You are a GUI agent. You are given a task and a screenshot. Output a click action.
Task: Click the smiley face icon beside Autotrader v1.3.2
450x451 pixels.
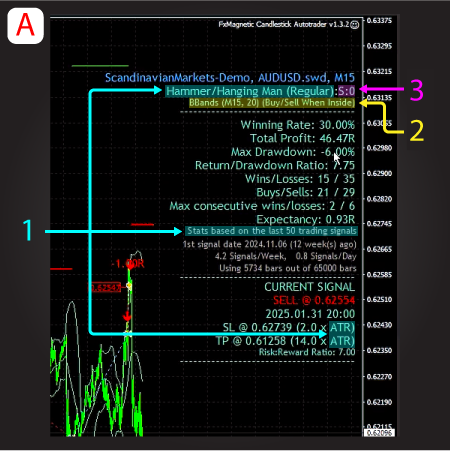click(x=355, y=24)
